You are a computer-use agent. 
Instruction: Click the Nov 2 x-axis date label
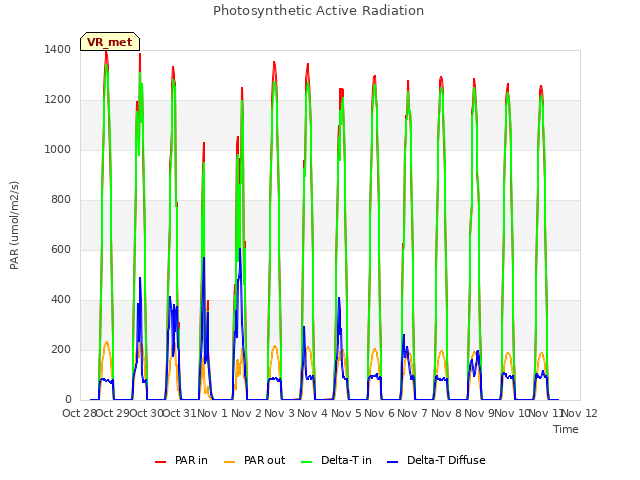tap(246, 413)
